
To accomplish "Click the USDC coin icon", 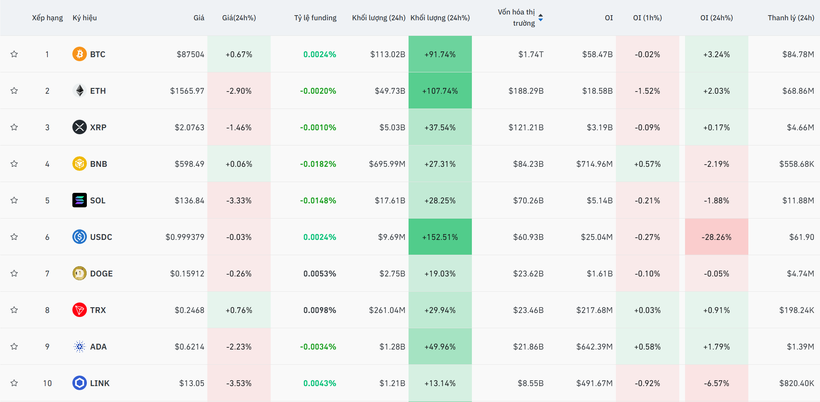I will point(80,237).
